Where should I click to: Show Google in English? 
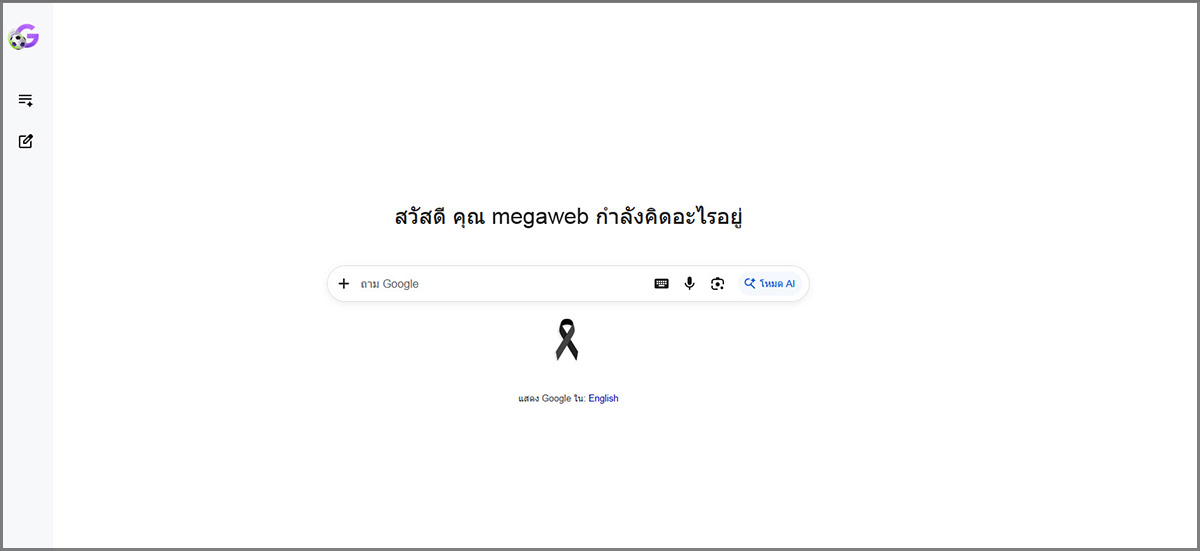click(x=603, y=398)
